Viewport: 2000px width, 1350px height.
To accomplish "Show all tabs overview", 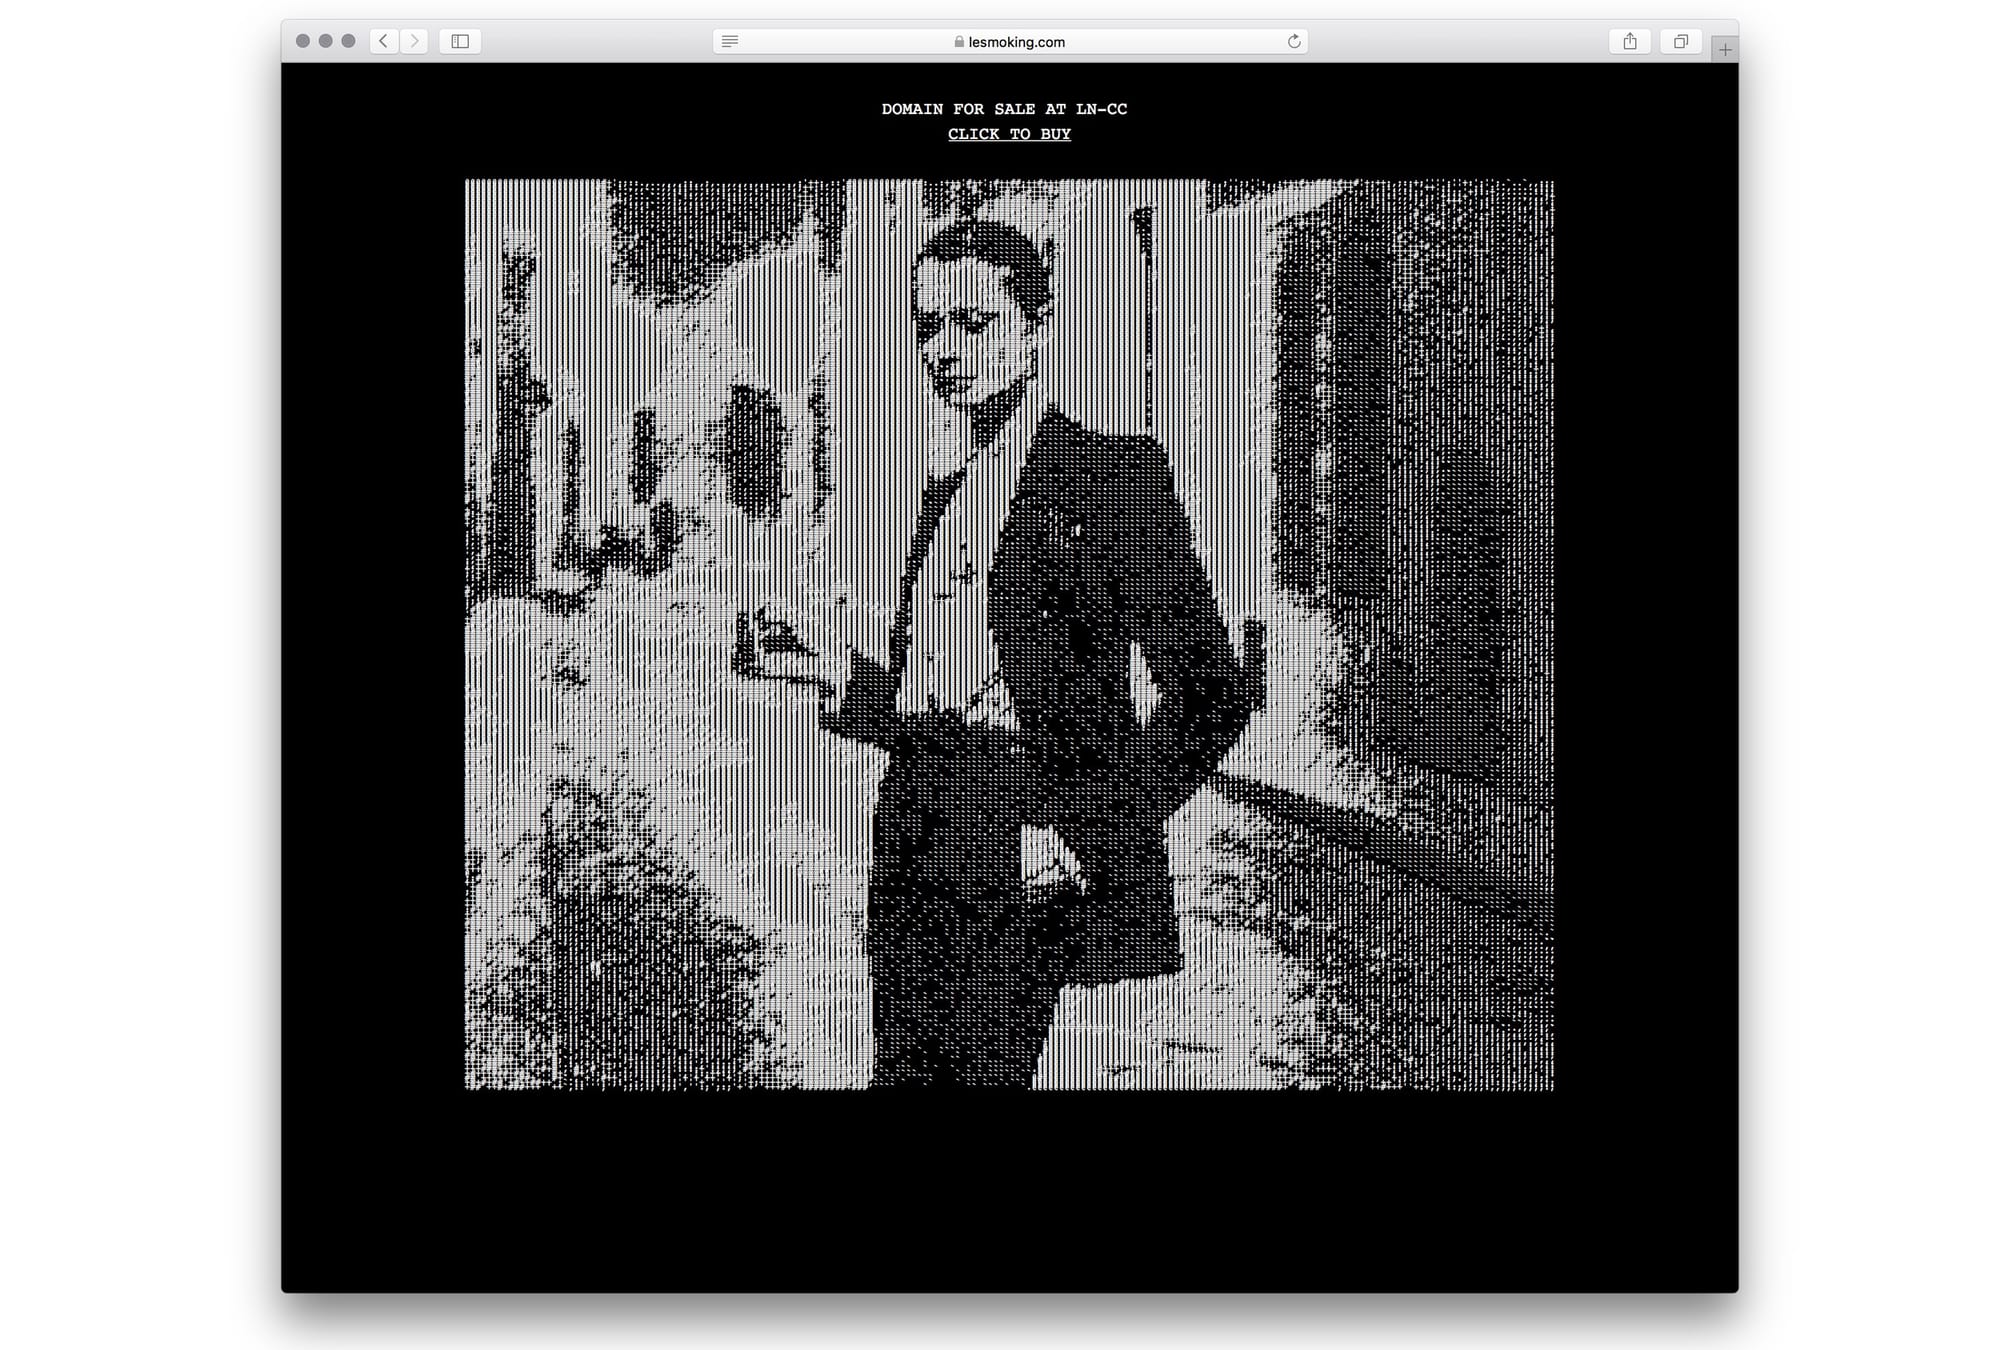I will (x=1681, y=41).
